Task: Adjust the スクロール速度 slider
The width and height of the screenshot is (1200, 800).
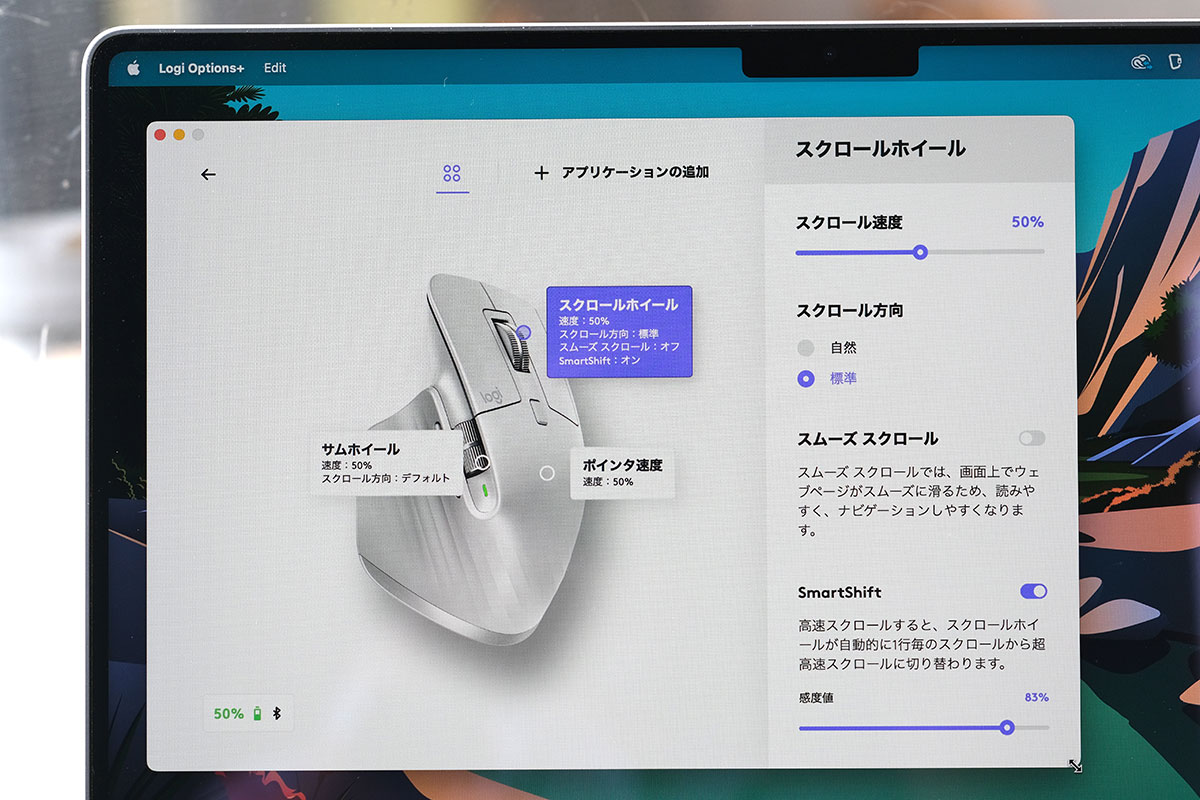Action: pos(920,252)
